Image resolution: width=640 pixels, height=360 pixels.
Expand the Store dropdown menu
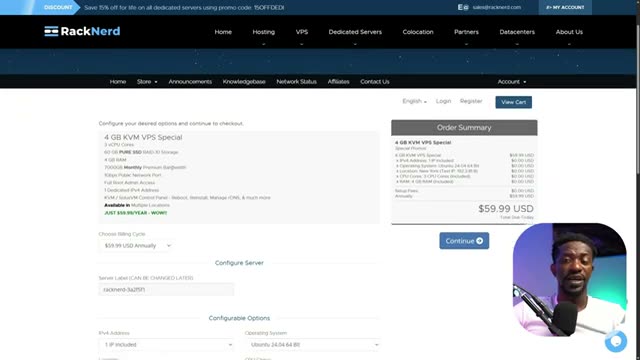click(x=147, y=82)
